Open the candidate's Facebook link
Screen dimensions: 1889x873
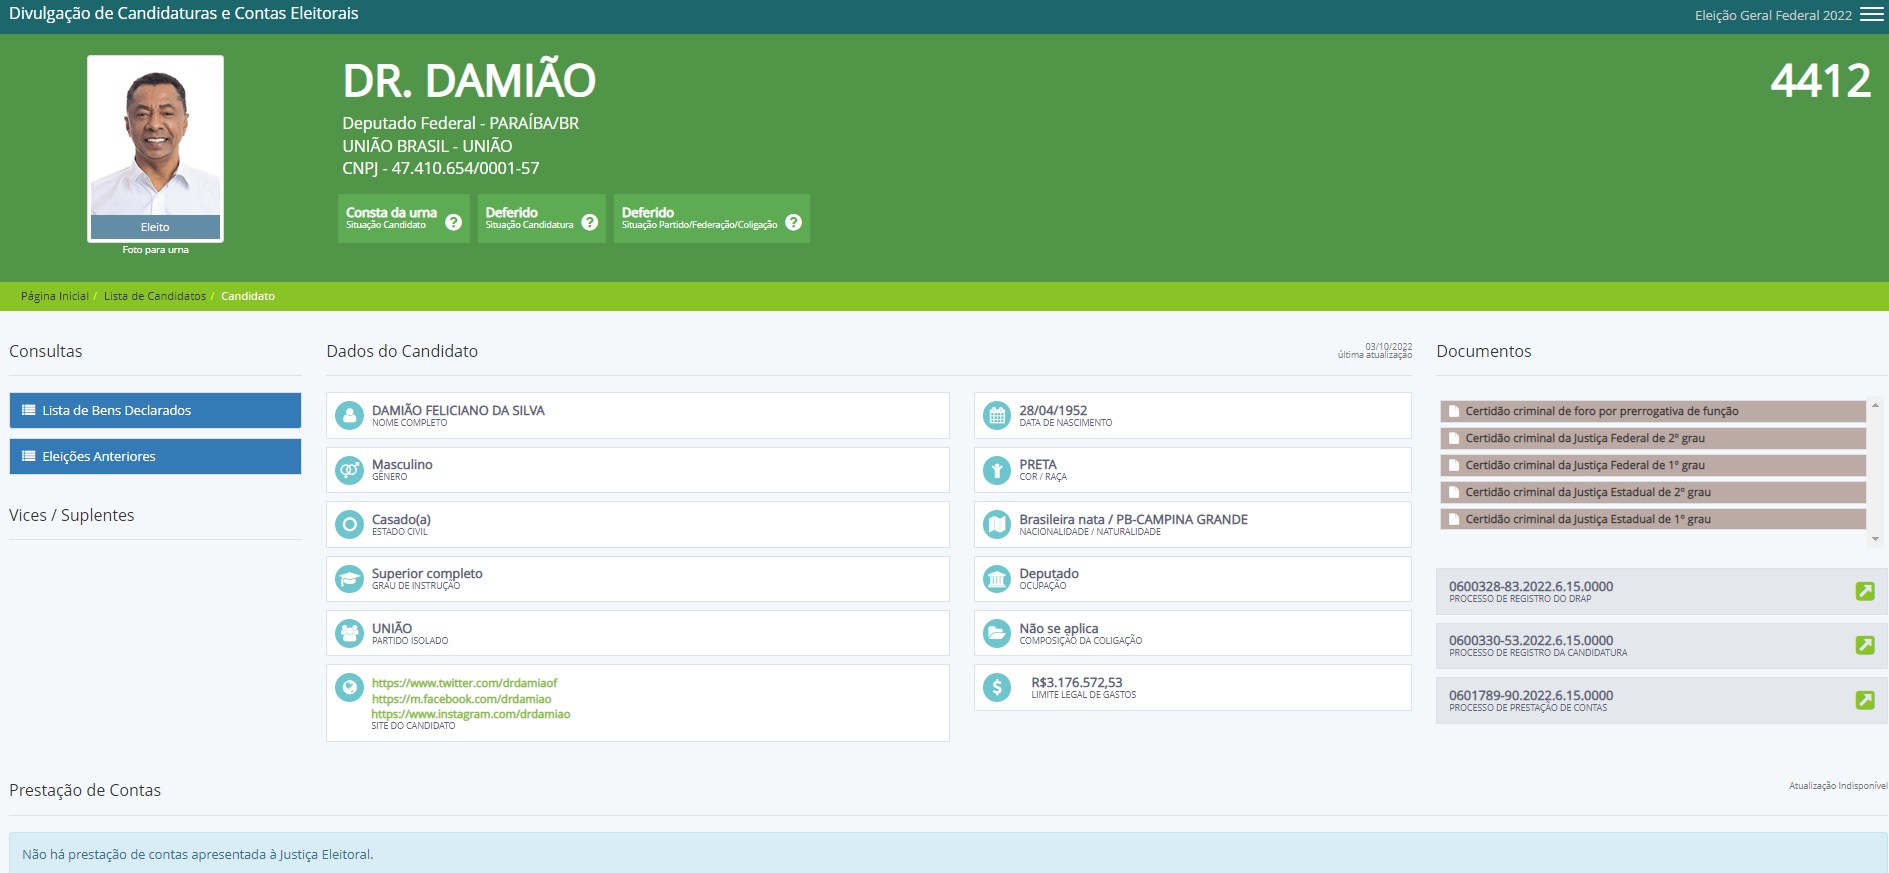tap(461, 699)
